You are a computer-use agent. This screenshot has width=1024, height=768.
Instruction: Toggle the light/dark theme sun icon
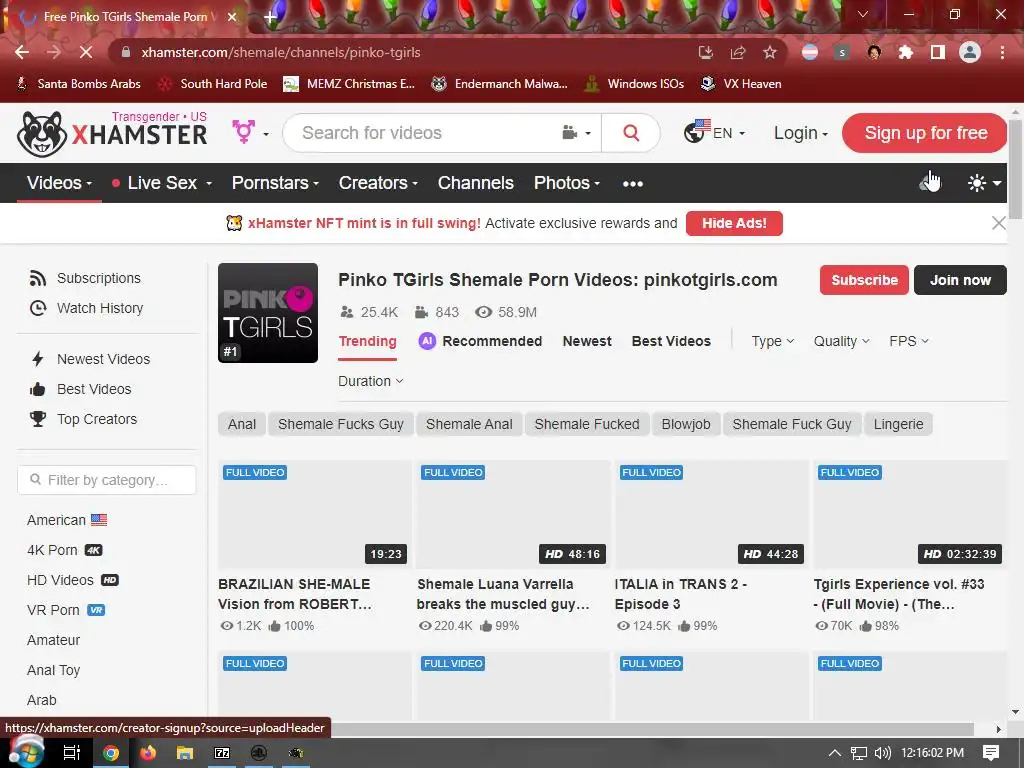(984, 183)
